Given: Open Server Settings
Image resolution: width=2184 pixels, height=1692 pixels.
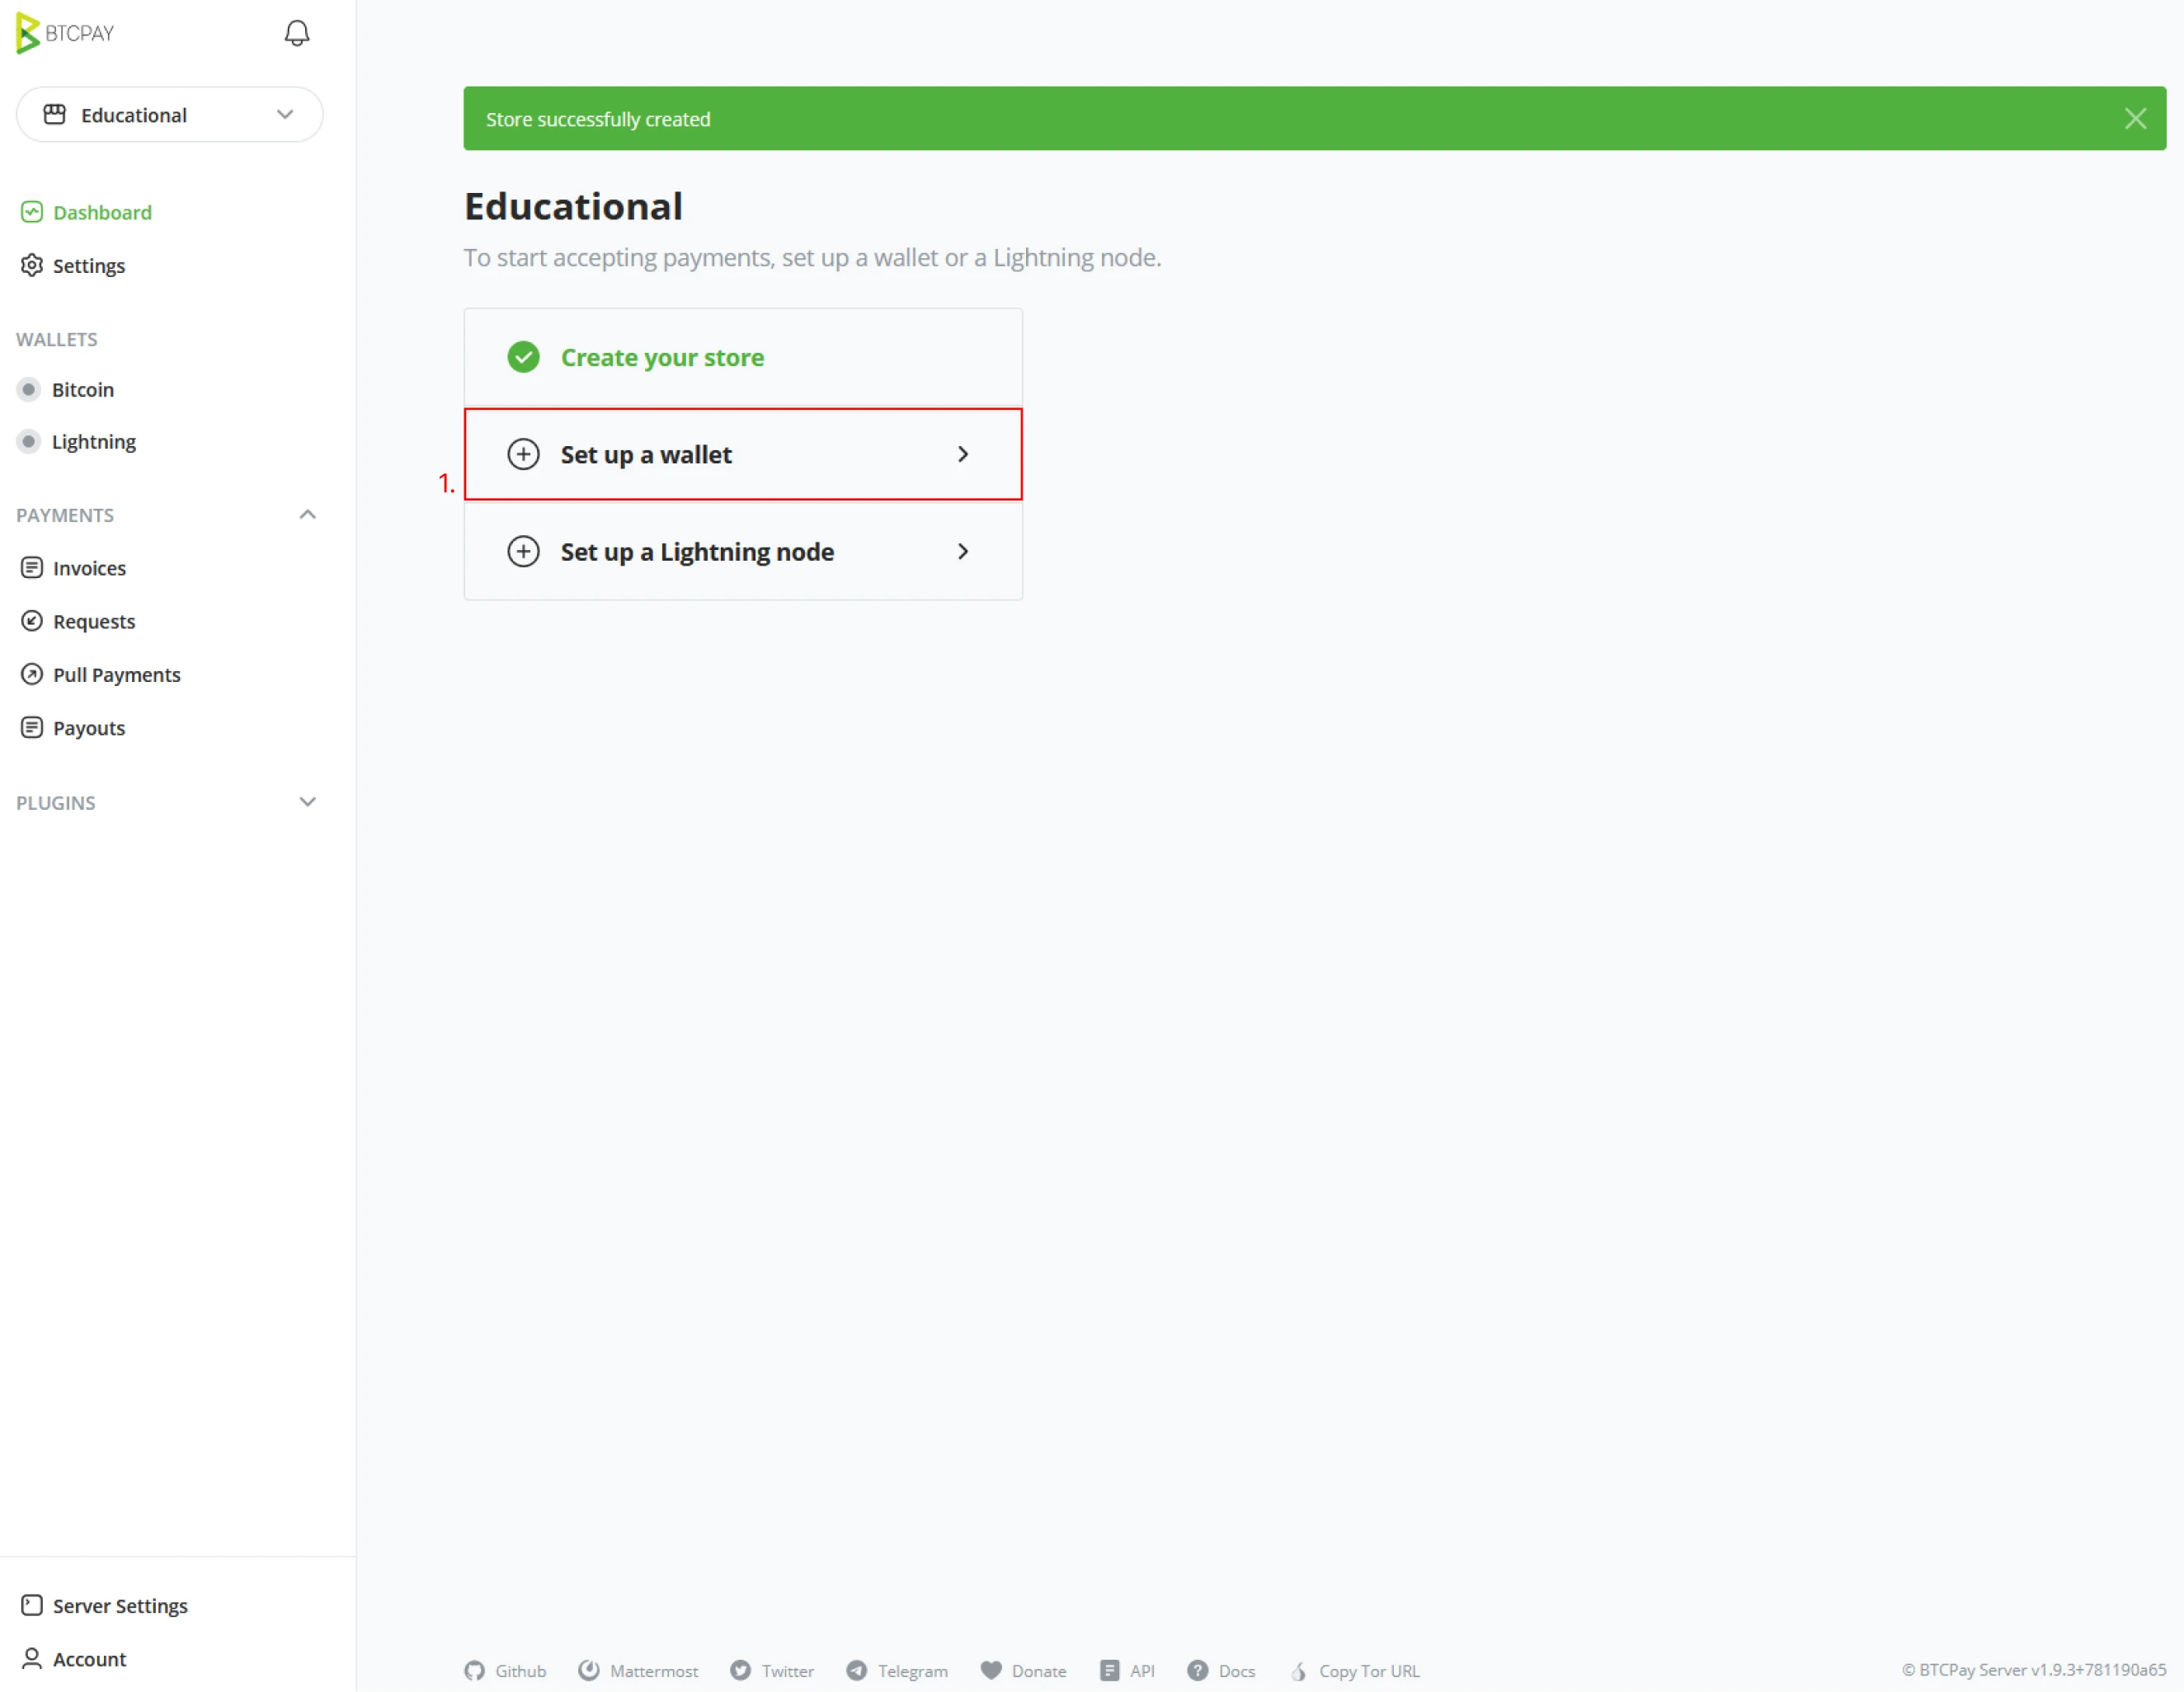Looking at the screenshot, I should click(119, 1605).
